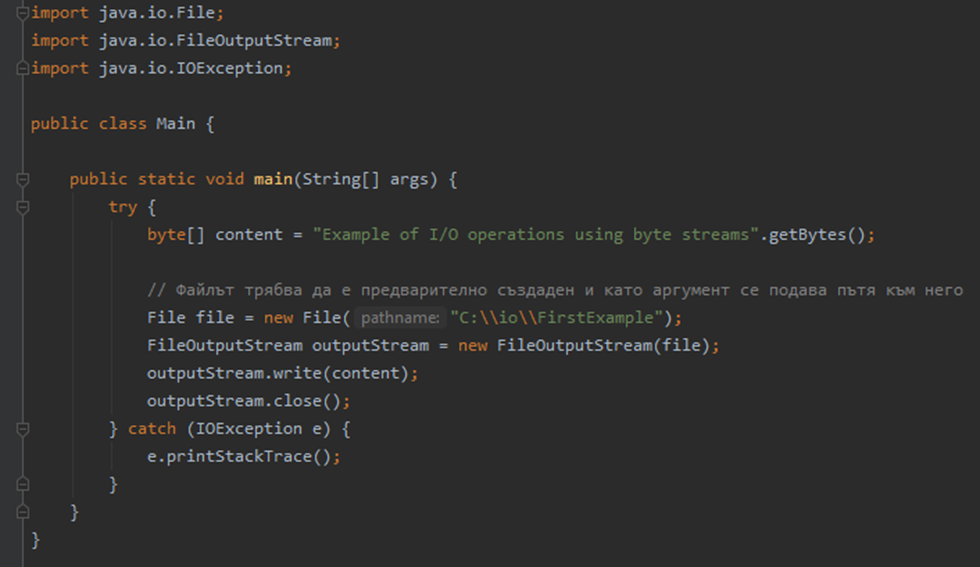Viewport: 980px width, 567px height.
Task: Click fold end marker of main method
Action: pos(22,512)
